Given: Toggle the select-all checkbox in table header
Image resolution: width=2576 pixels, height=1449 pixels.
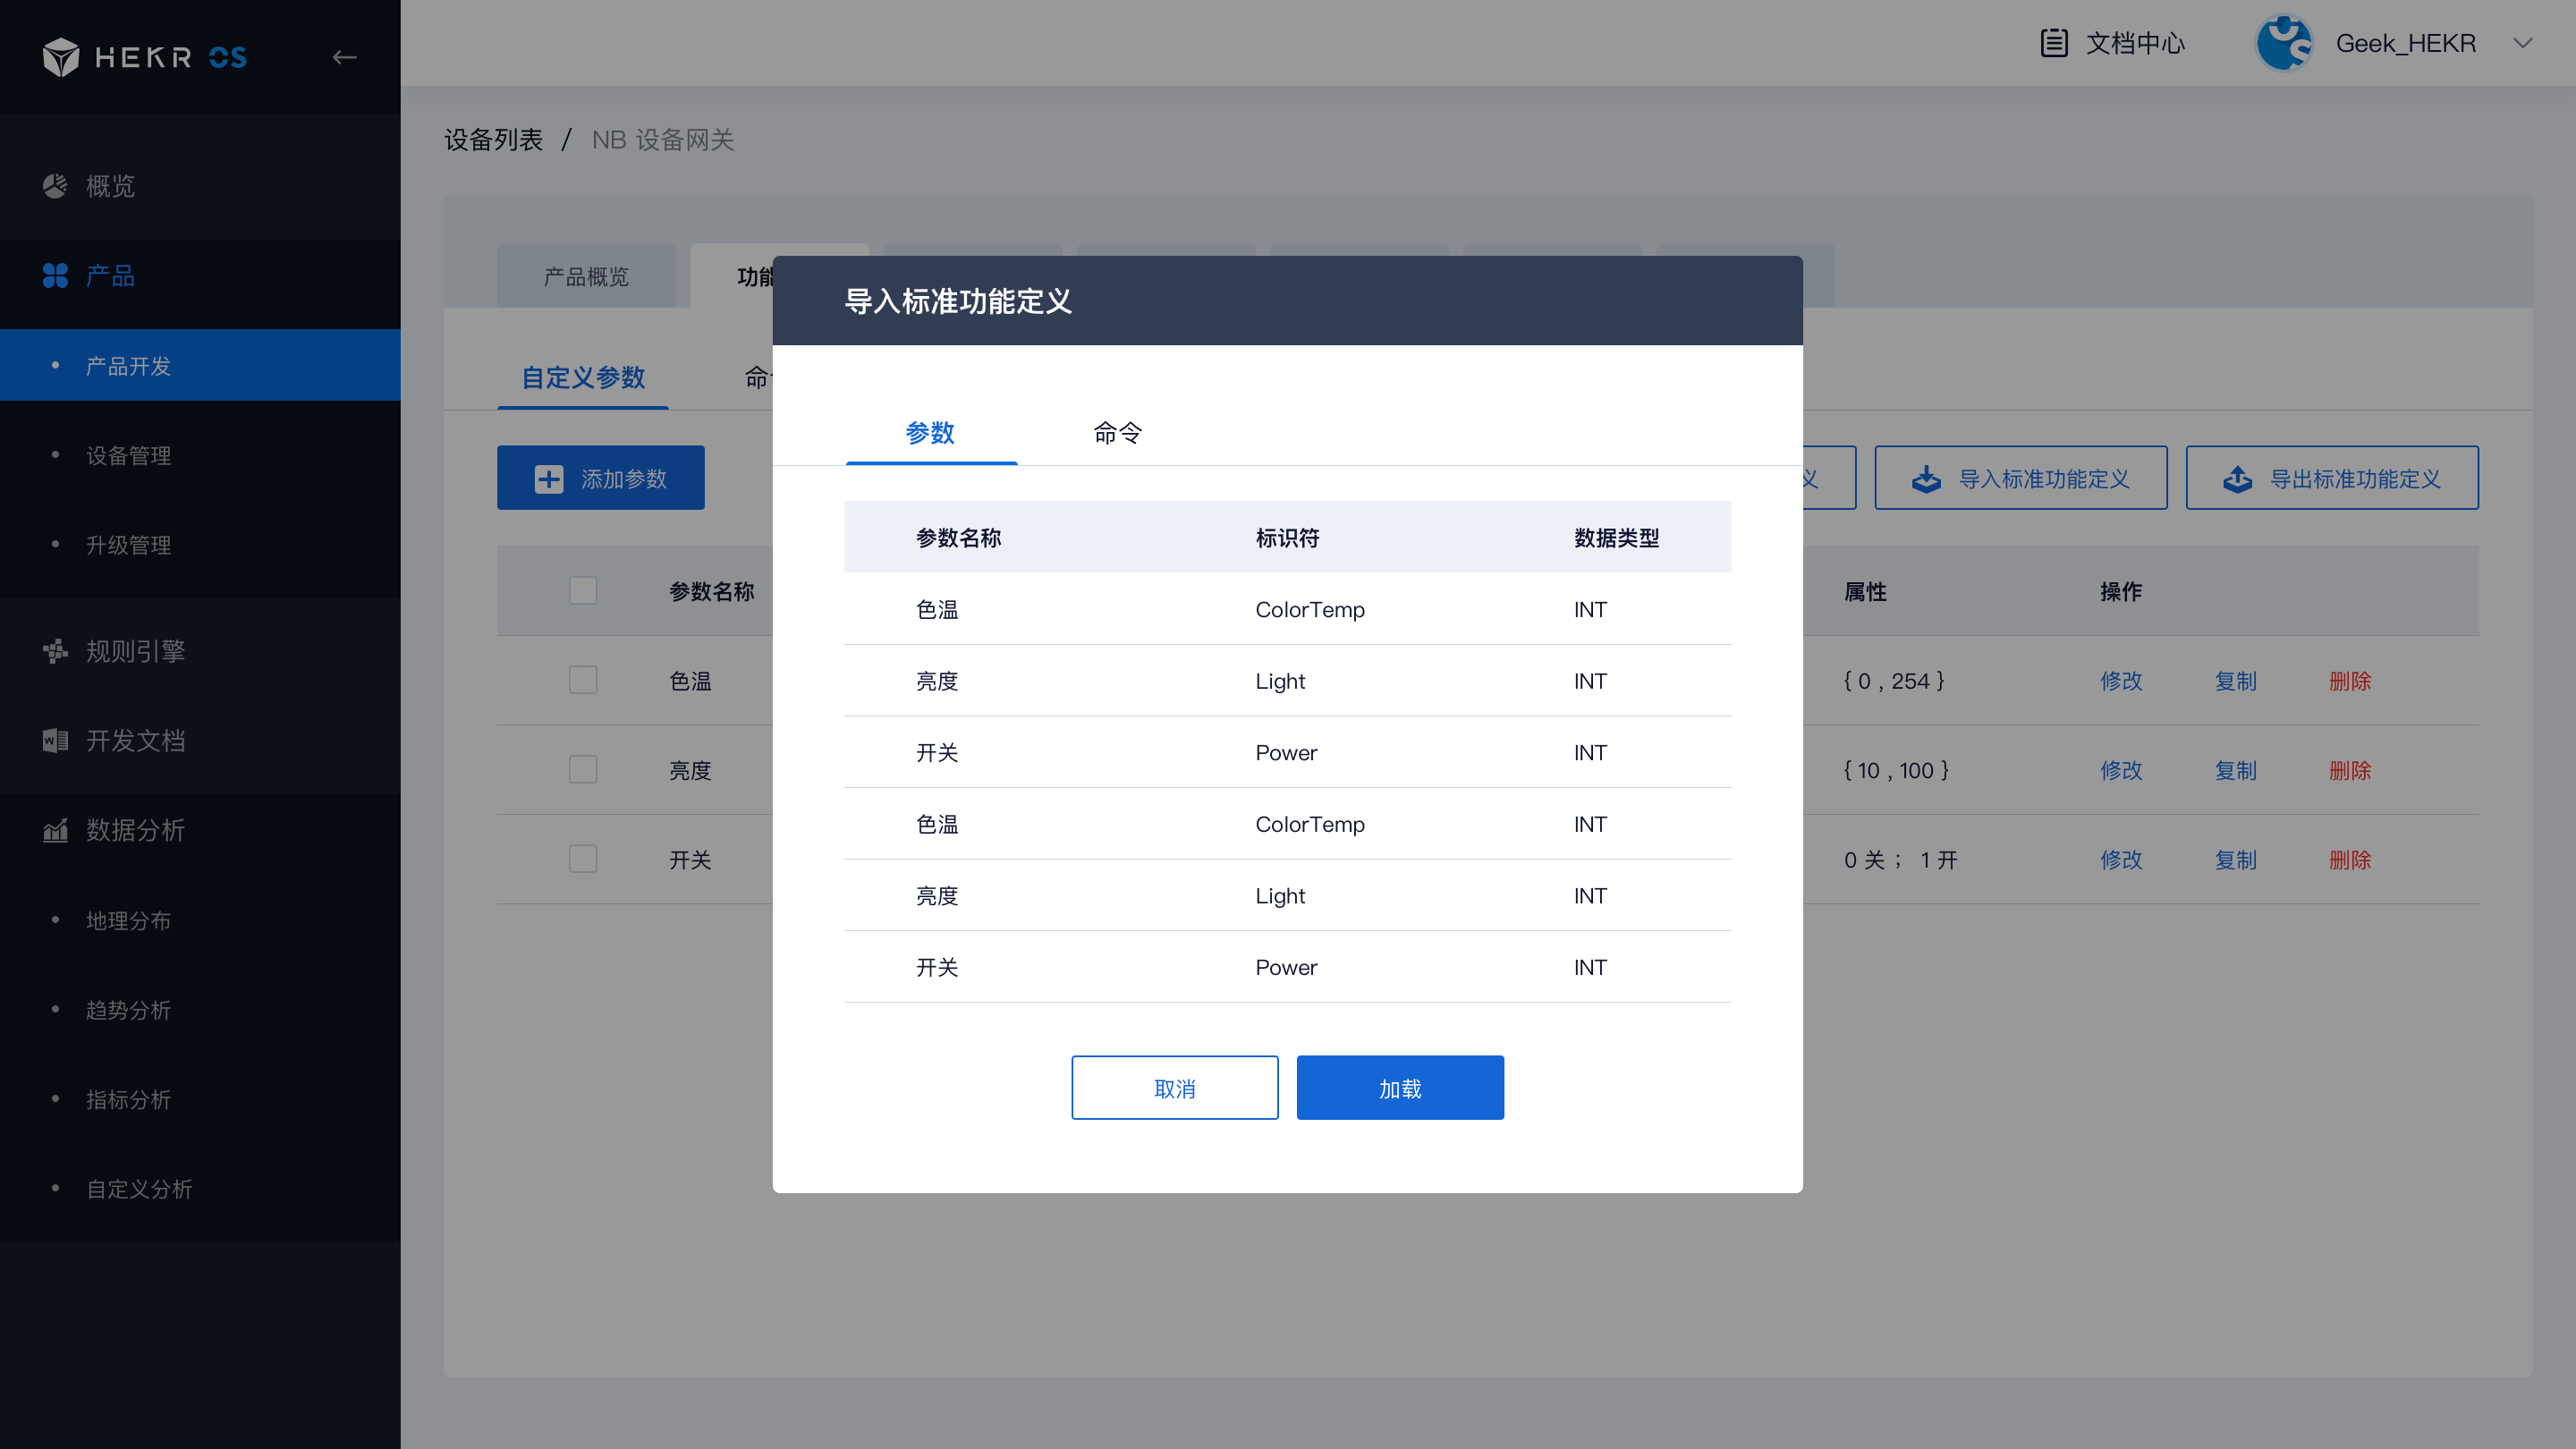Looking at the screenshot, I should tap(583, 590).
